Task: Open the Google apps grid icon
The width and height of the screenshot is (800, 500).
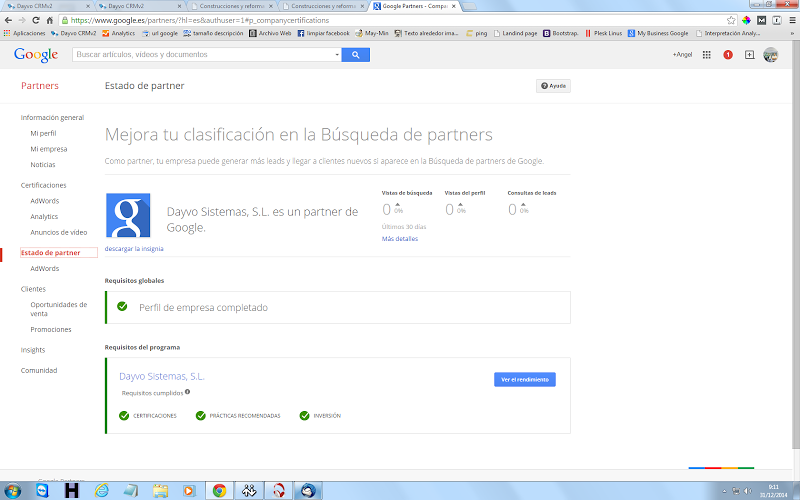Action: coord(707,55)
